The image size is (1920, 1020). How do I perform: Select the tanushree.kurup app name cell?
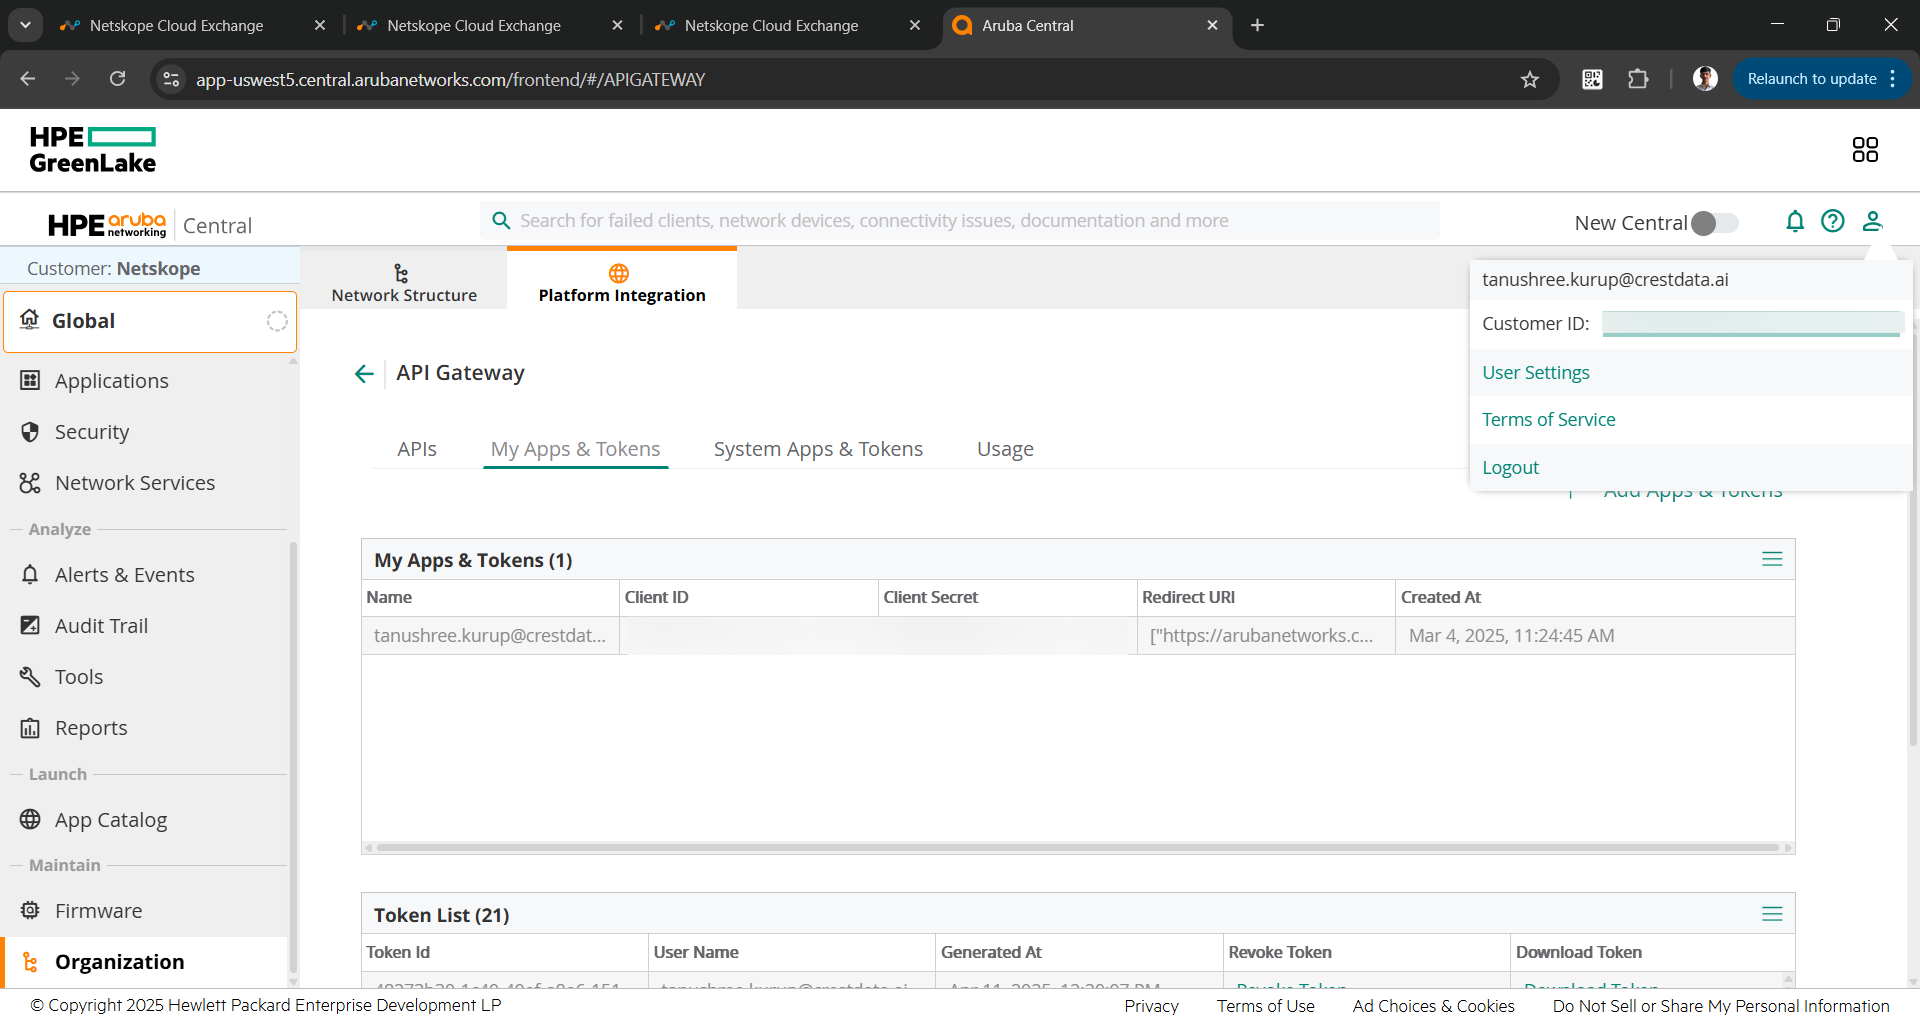[490, 636]
